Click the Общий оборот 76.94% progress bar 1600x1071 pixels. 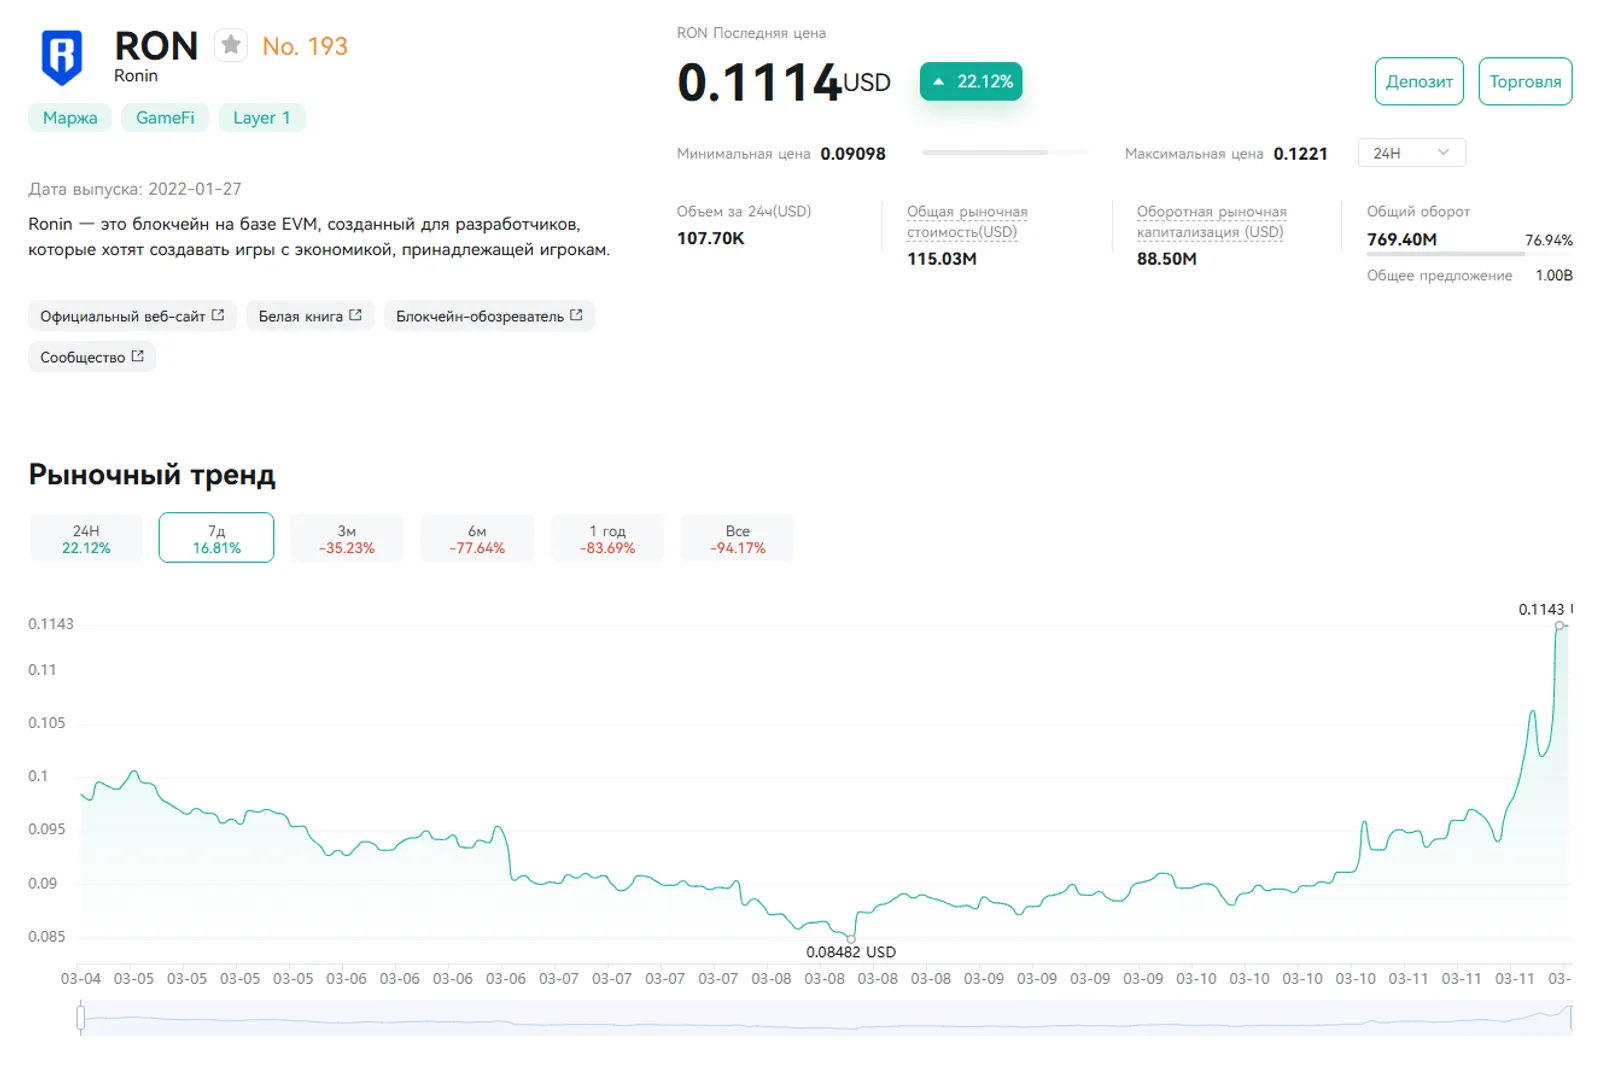pyautogui.click(x=1469, y=254)
